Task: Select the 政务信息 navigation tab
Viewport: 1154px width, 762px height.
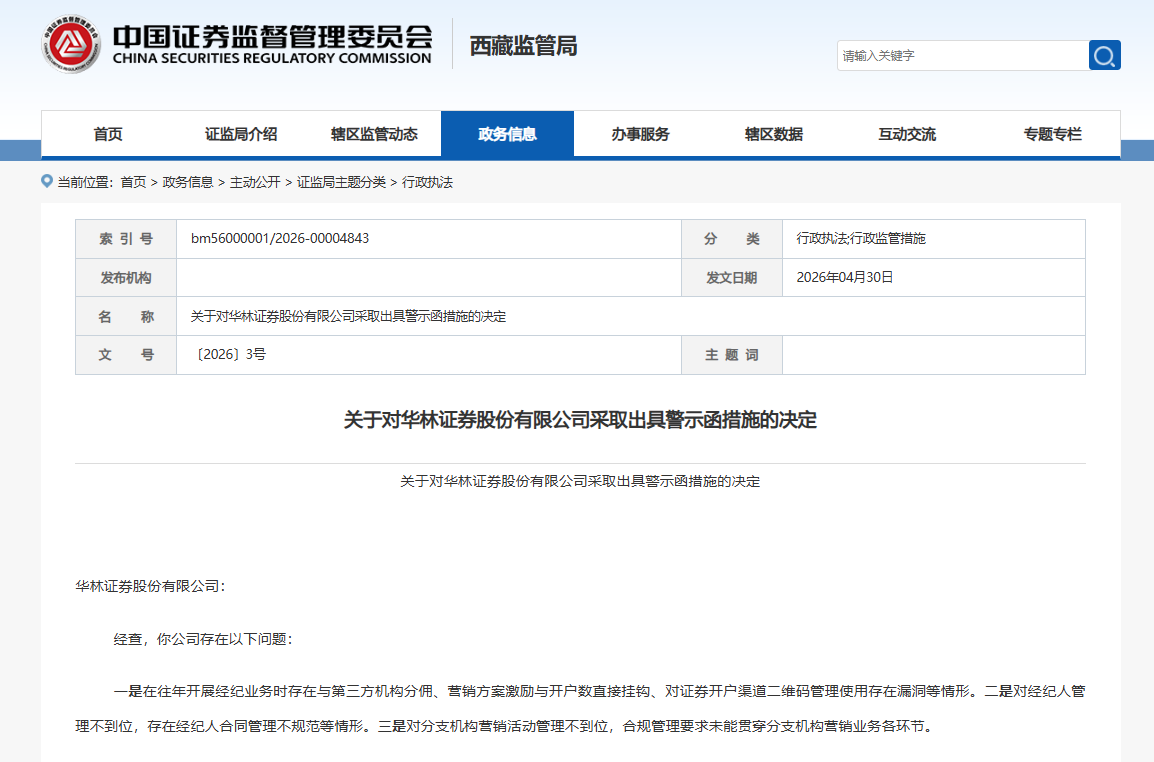Action: click(507, 134)
